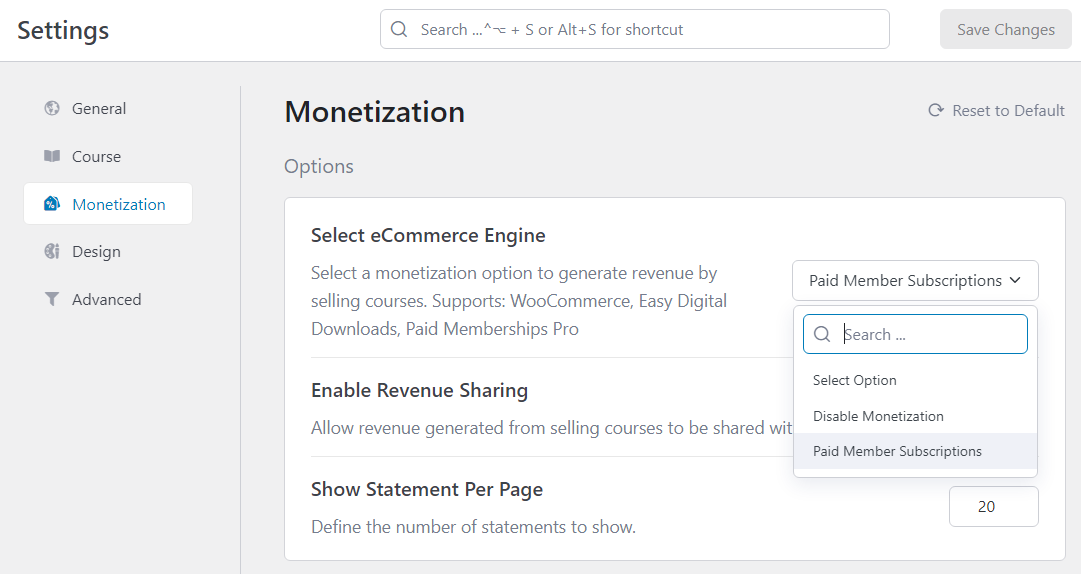Click the Advanced filter icon in sidebar

tap(52, 299)
